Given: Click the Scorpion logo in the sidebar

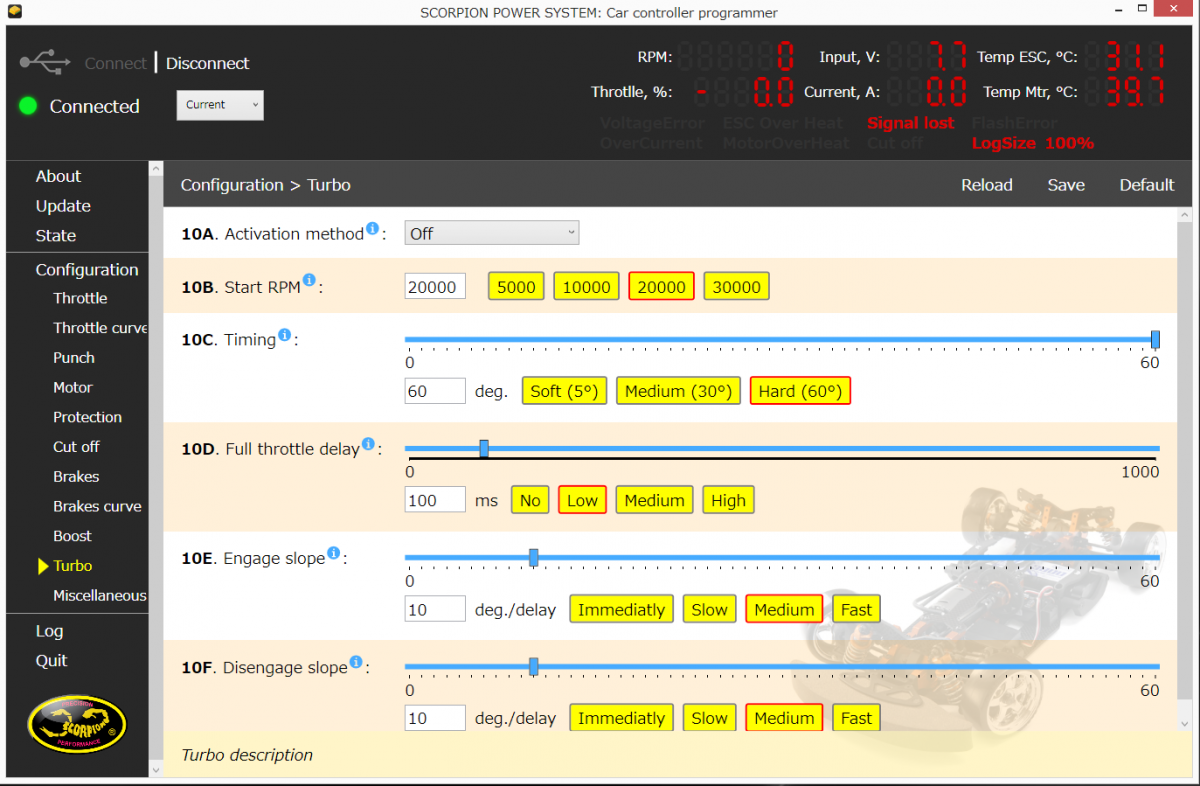Looking at the screenshot, I should click(x=77, y=724).
